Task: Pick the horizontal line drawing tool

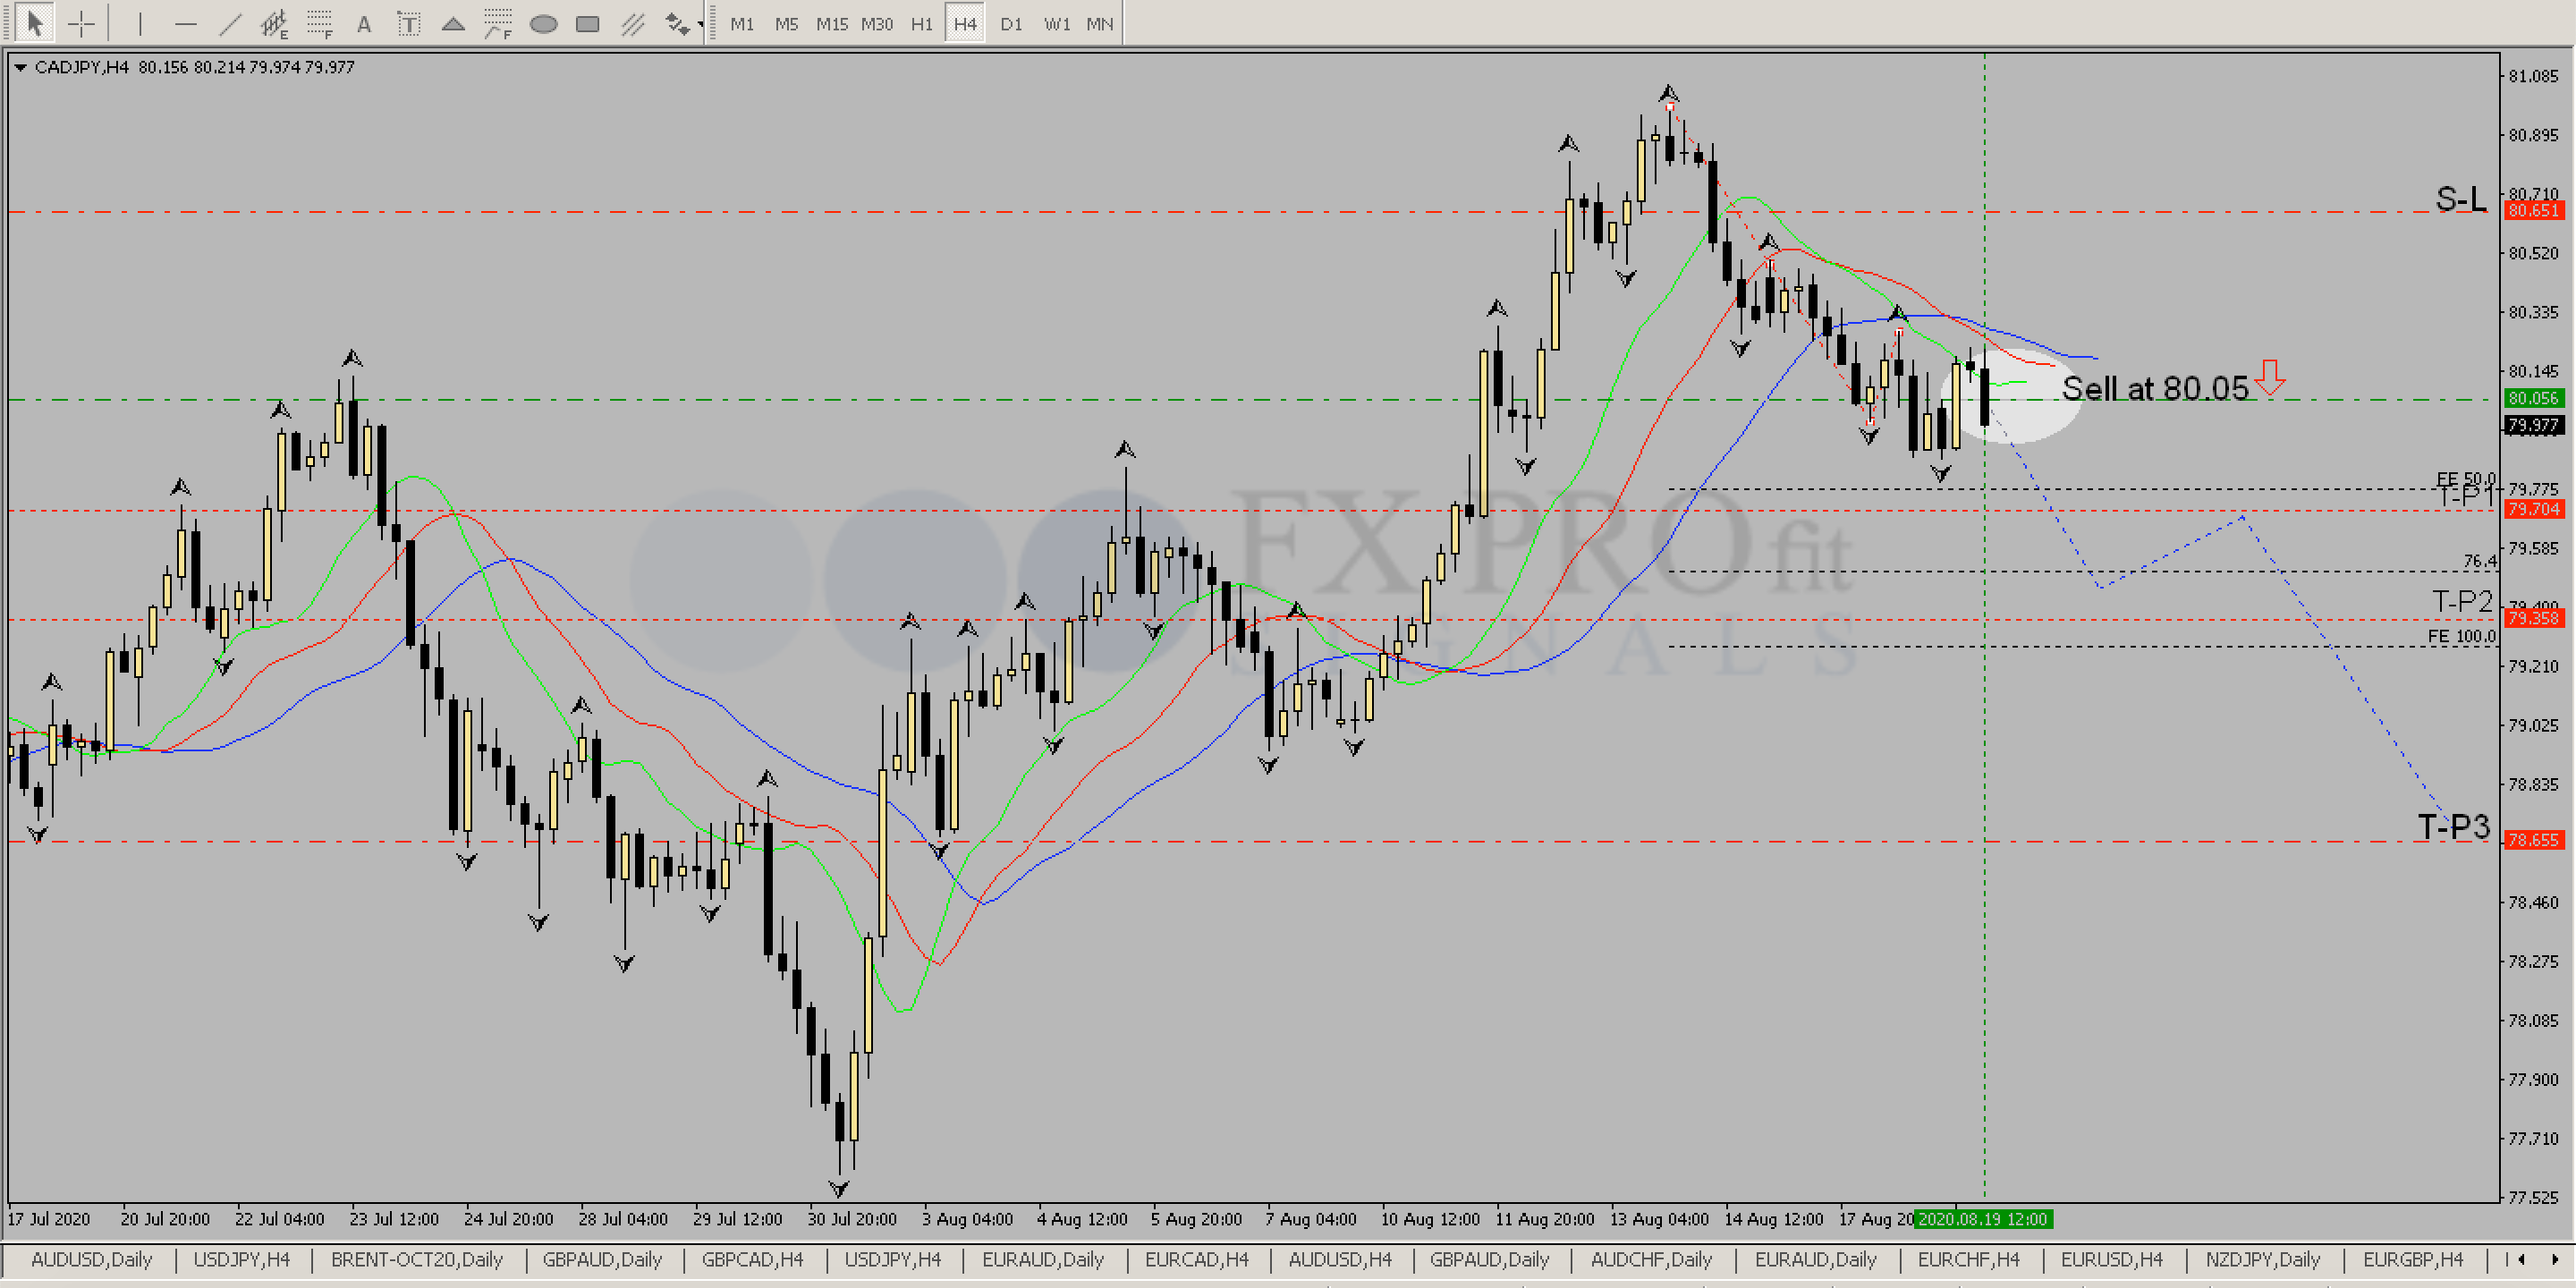Action: click(x=185, y=23)
